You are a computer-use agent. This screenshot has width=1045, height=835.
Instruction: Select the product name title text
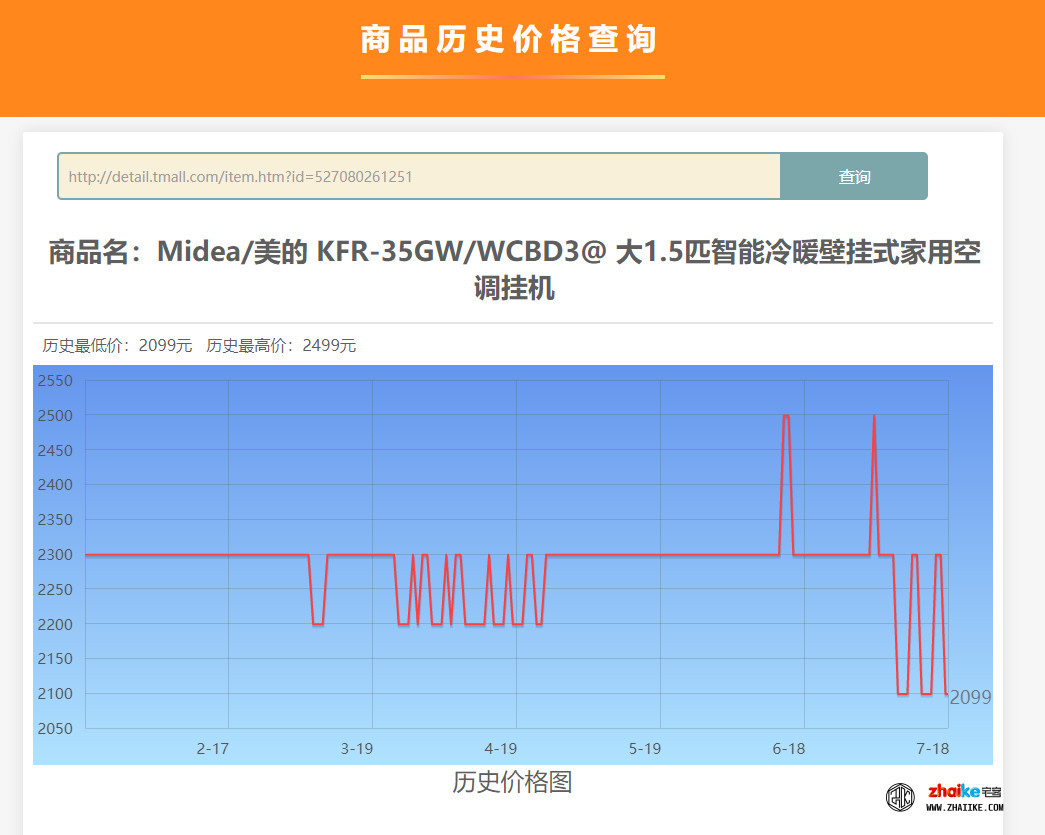pyautogui.click(x=514, y=270)
